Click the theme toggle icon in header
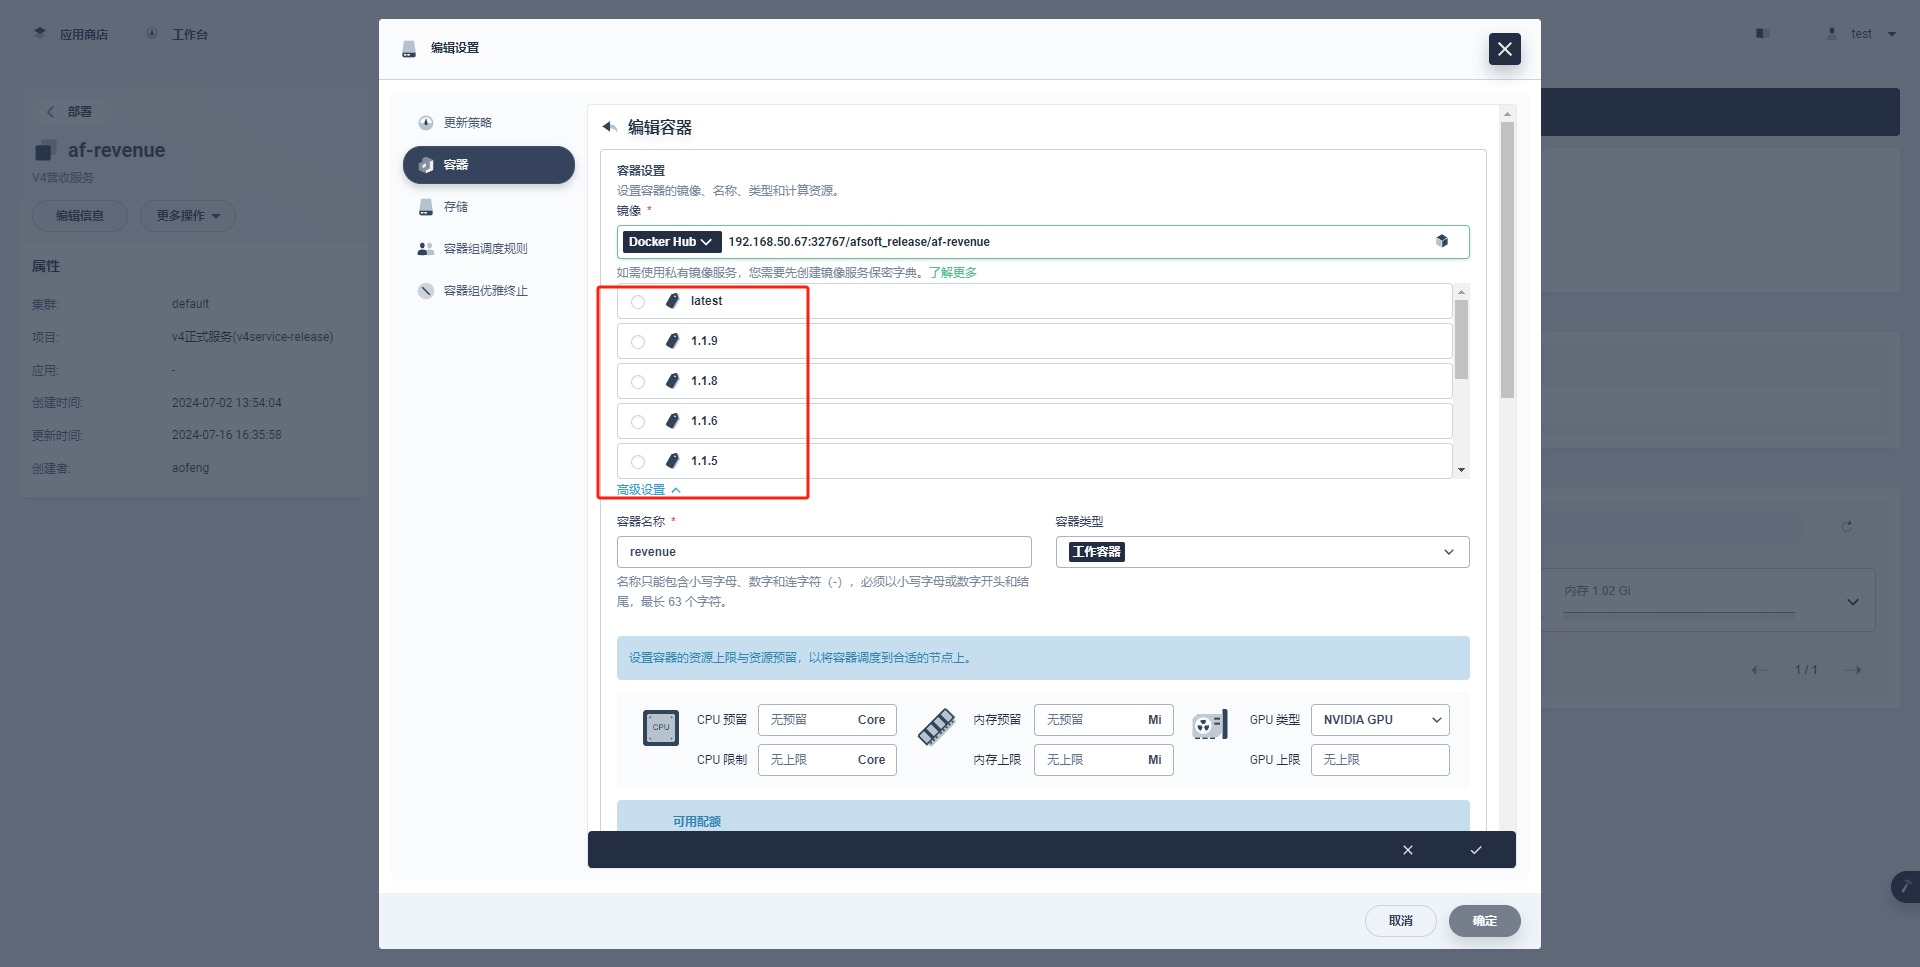1920x967 pixels. [x=1763, y=34]
